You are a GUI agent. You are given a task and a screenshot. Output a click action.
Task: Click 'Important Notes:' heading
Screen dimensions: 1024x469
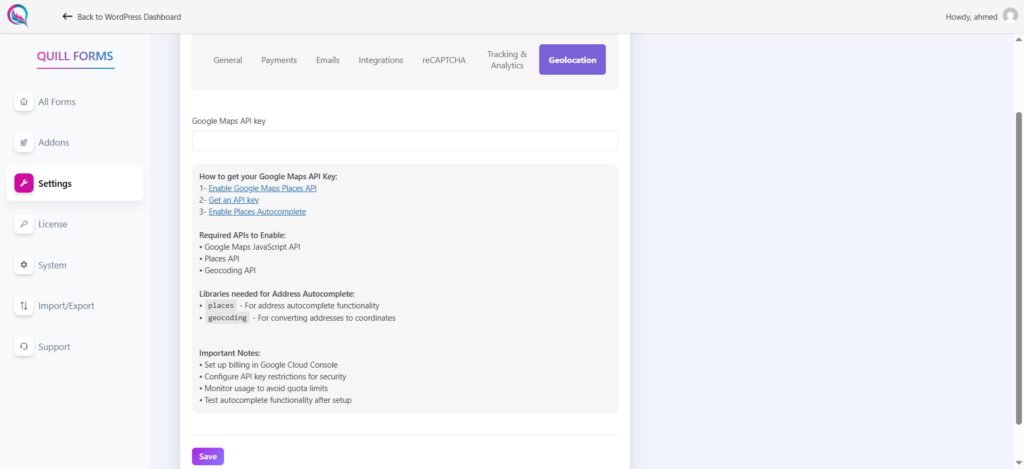(x=230, y=353)
